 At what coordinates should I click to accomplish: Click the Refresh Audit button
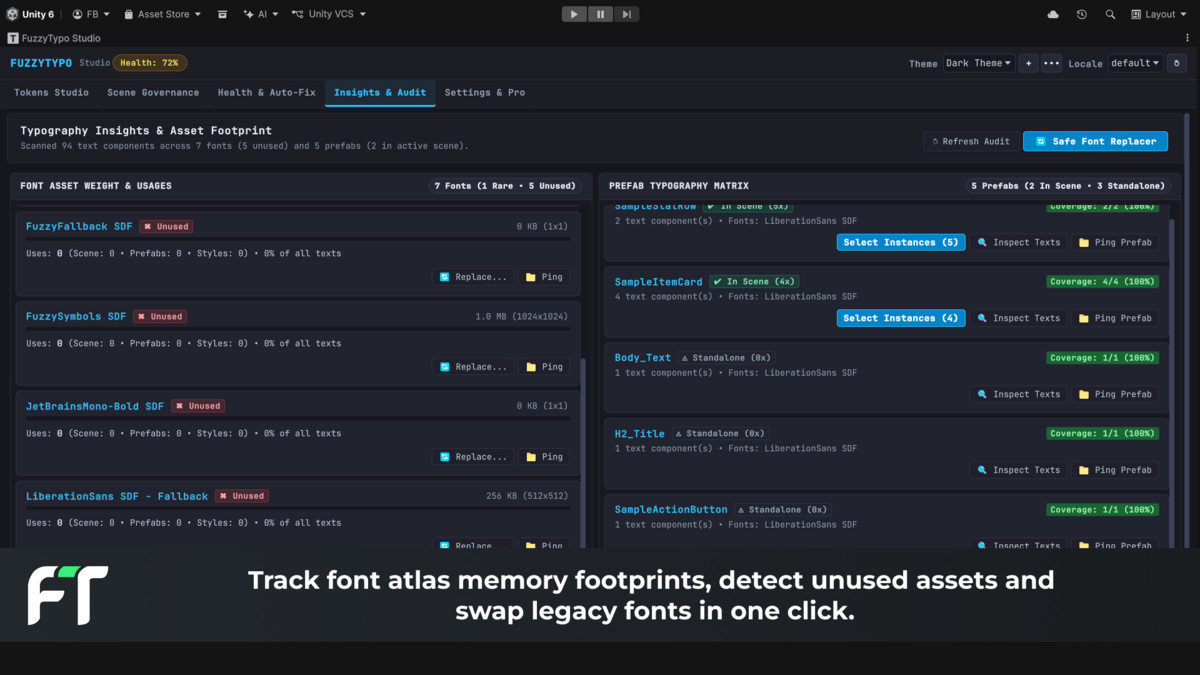pyautogui.click(x=971, y=141)
